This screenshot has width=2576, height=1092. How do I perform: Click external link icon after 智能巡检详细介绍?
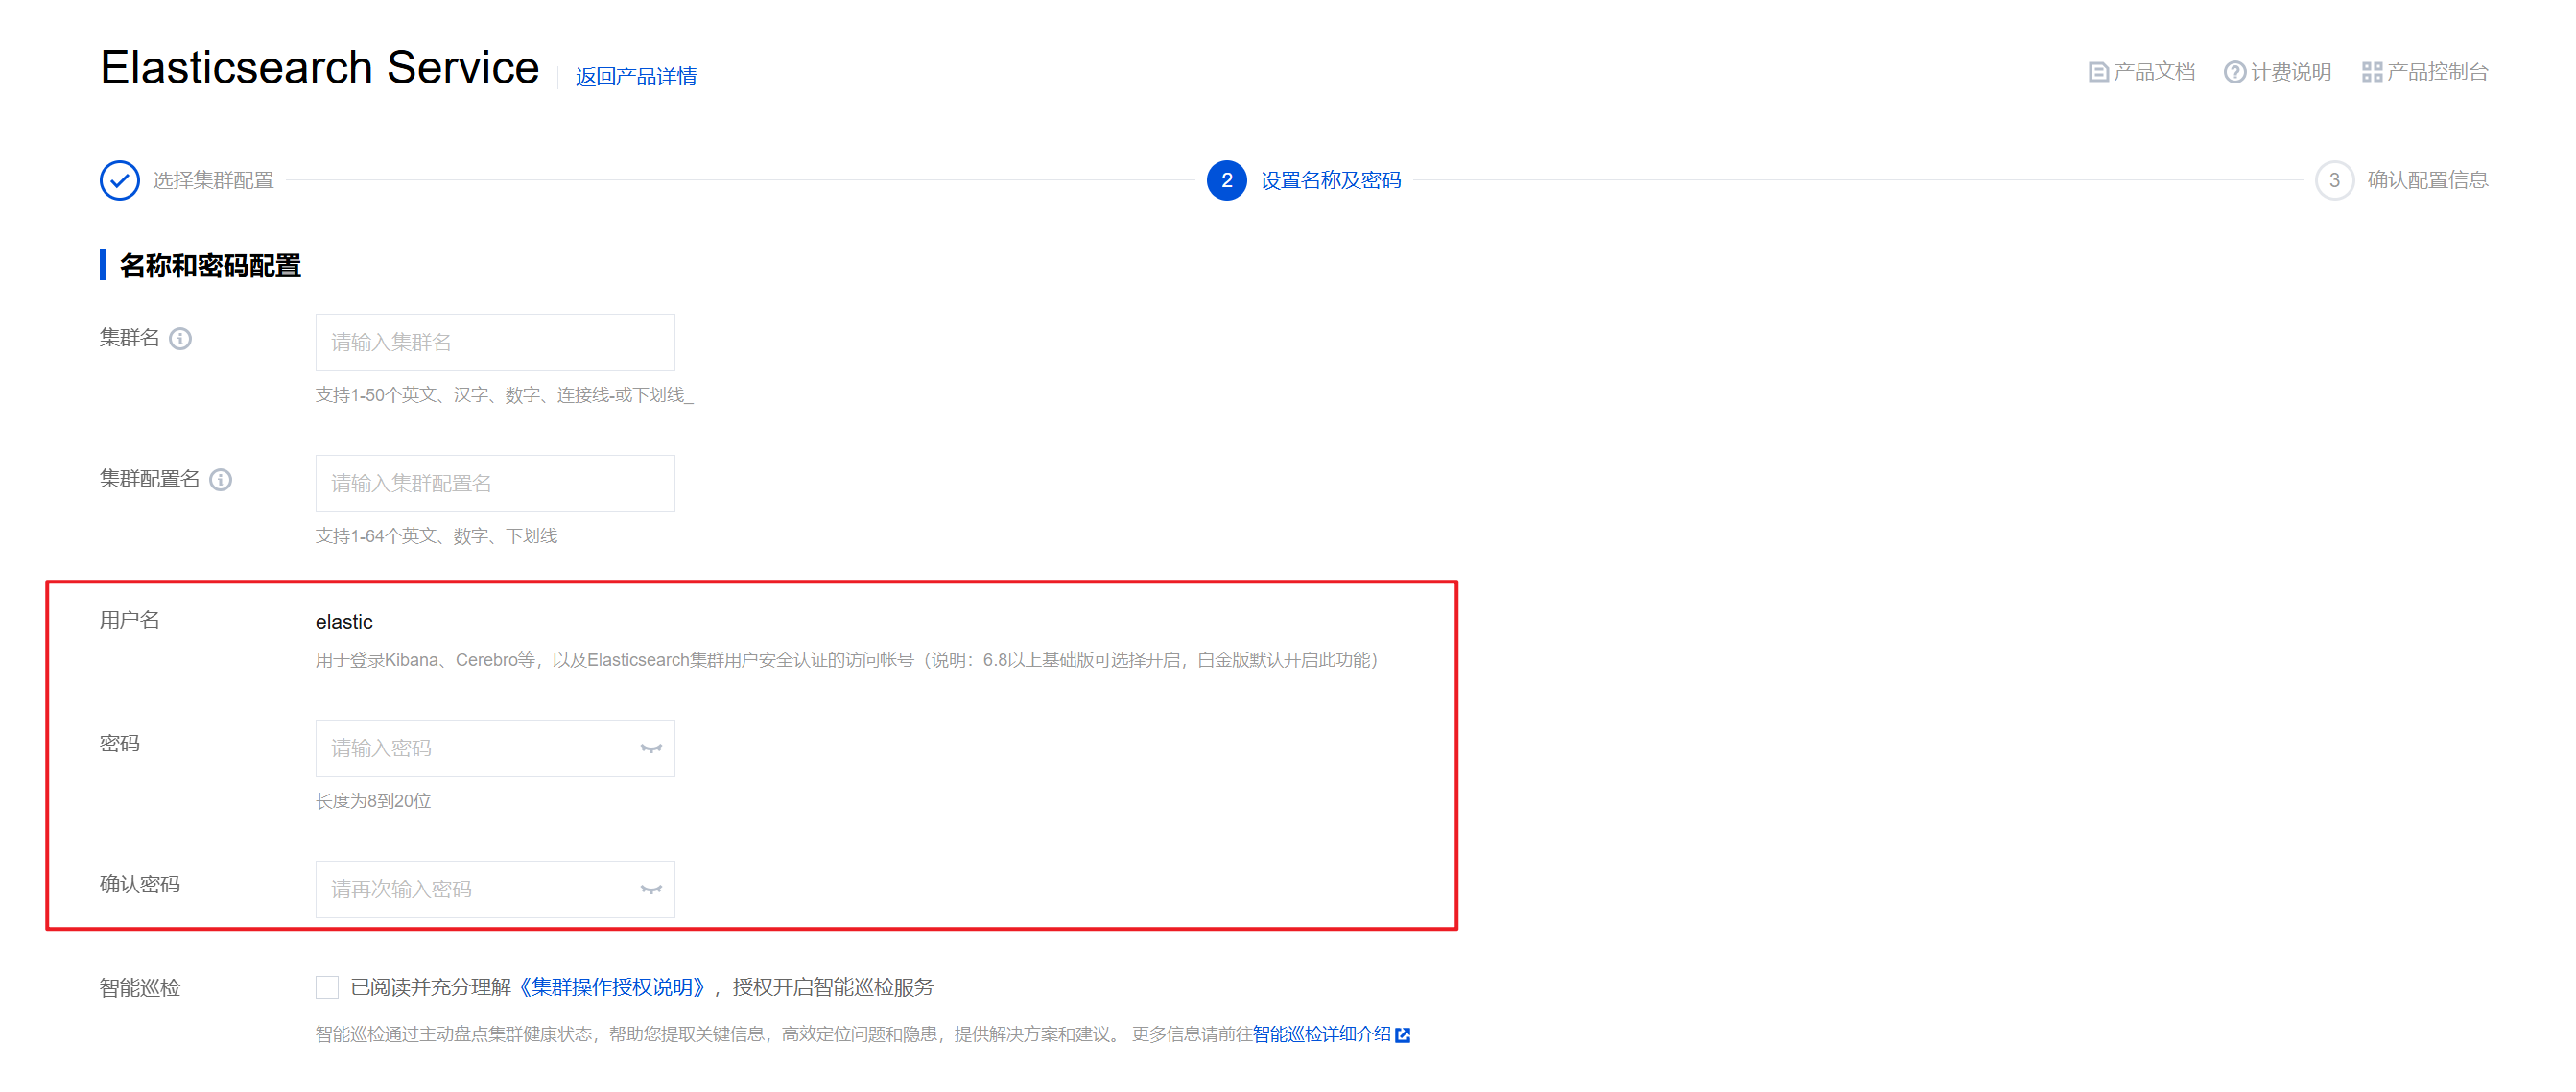(1403, 1035)
